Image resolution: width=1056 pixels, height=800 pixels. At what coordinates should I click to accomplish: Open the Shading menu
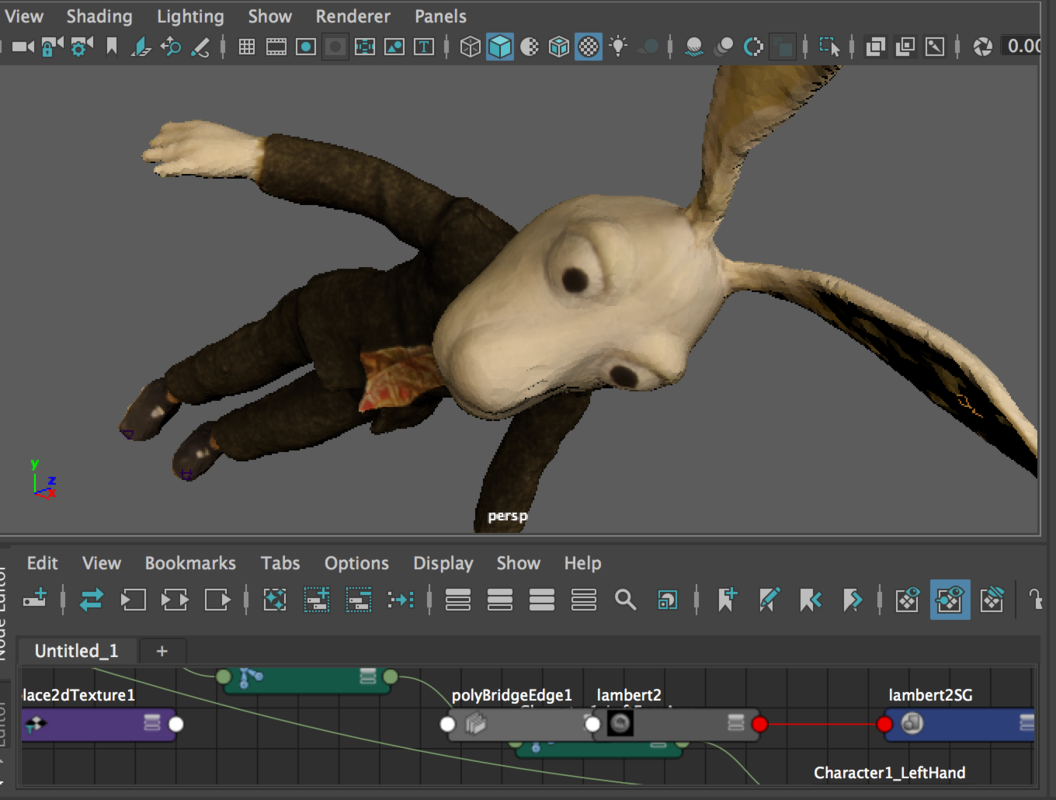(99, 16)
